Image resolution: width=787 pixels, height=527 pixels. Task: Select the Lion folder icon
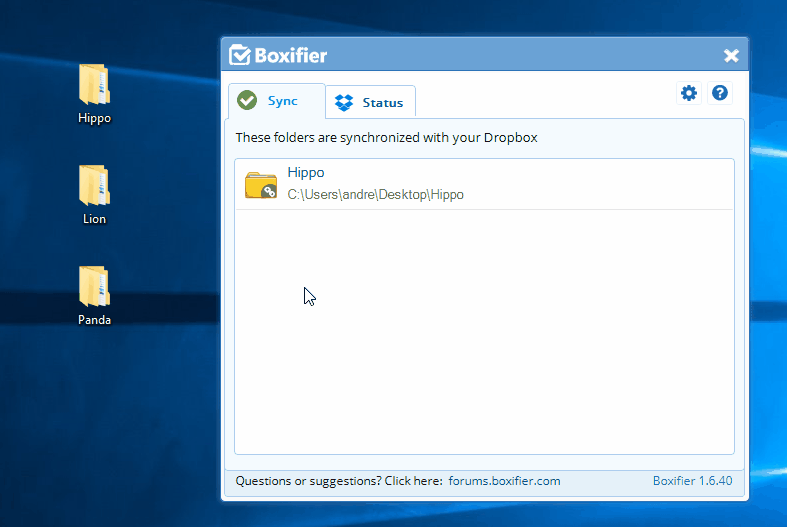point(94,185)
